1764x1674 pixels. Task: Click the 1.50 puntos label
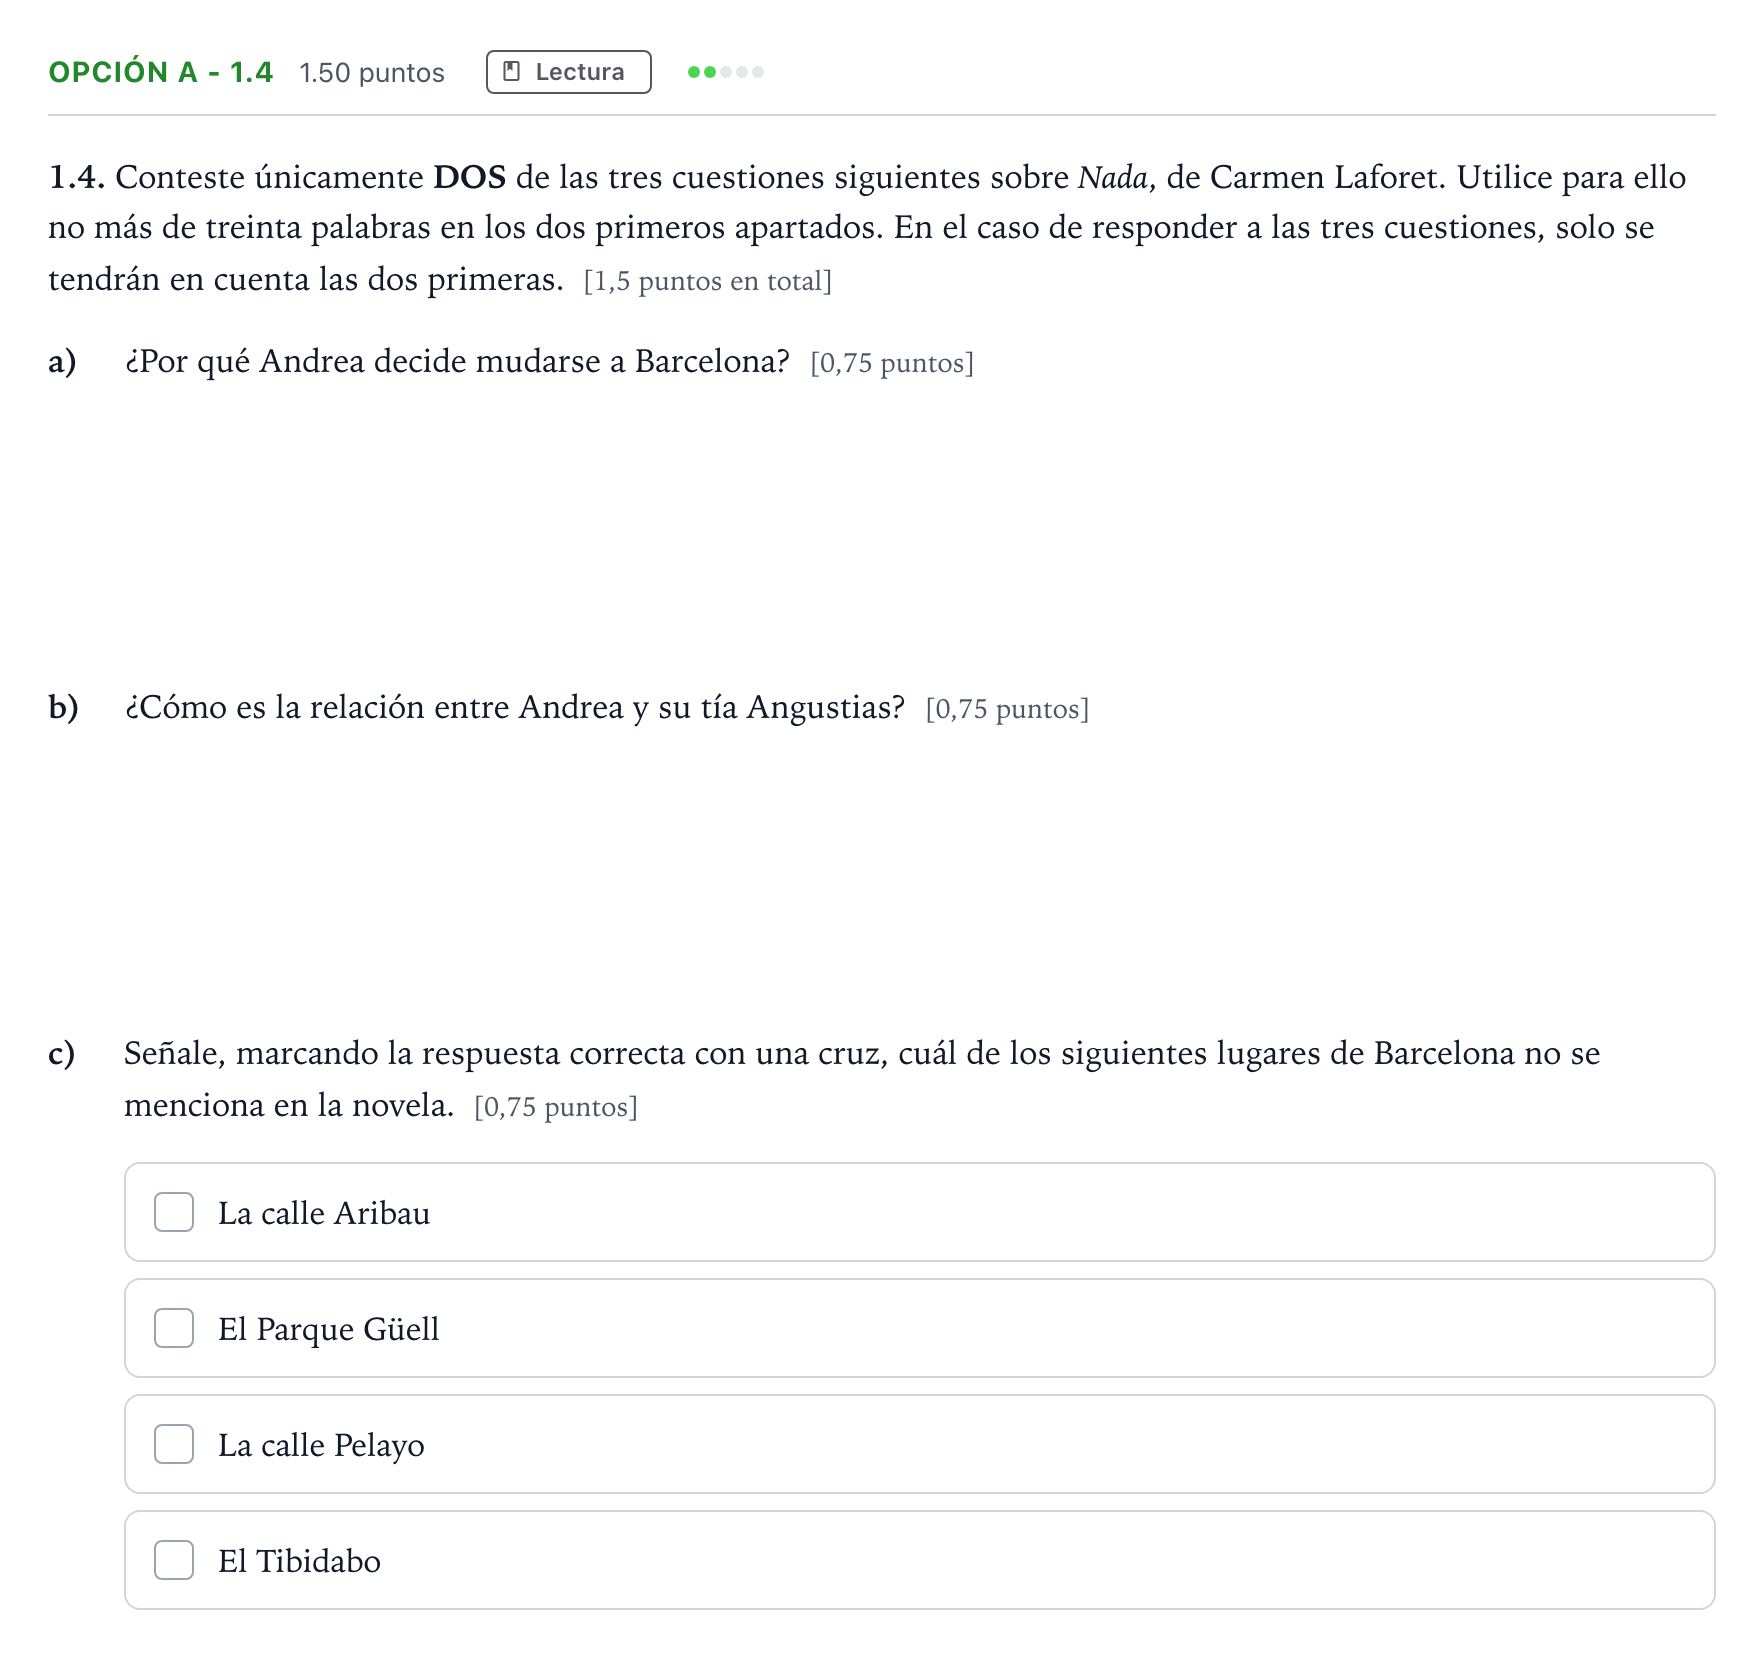[372, 73]
